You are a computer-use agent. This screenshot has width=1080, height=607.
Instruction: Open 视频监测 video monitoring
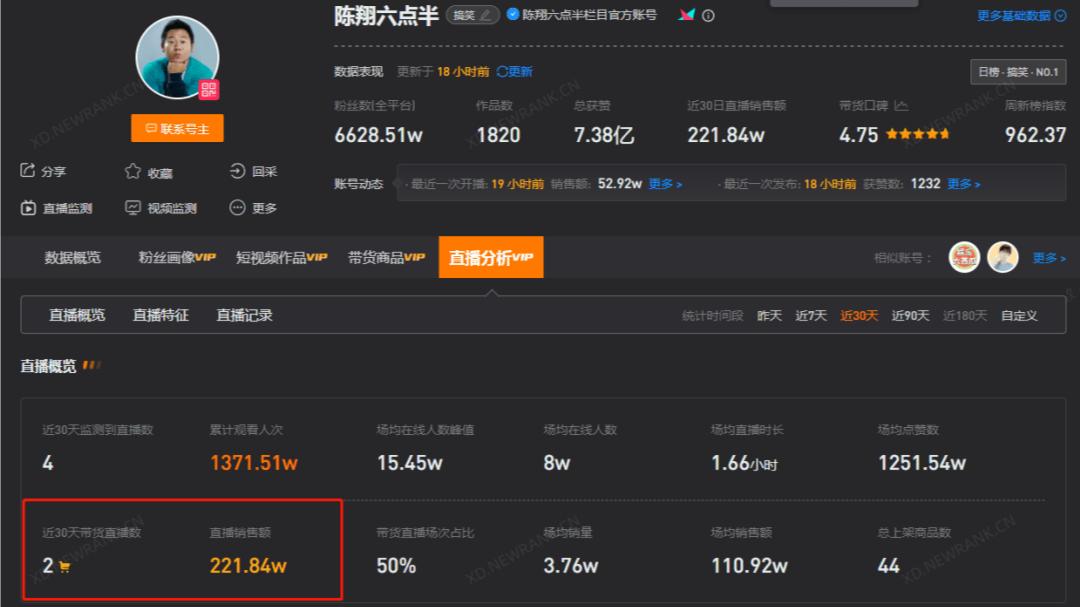(150, 207)
